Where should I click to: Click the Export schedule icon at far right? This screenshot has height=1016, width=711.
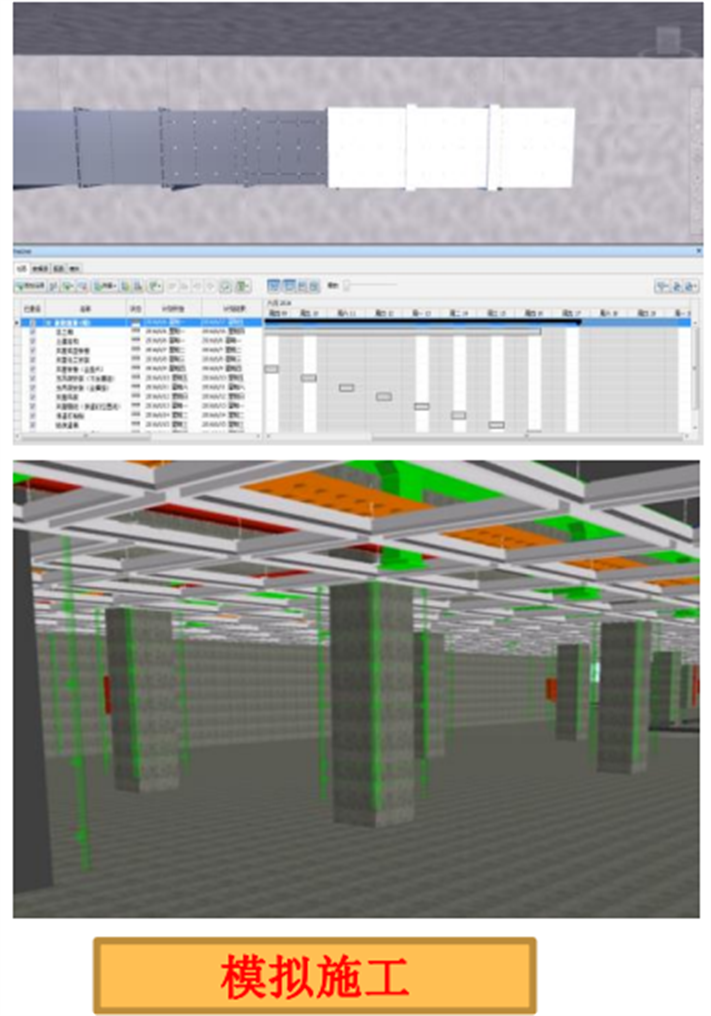click(x=692, y=286)
